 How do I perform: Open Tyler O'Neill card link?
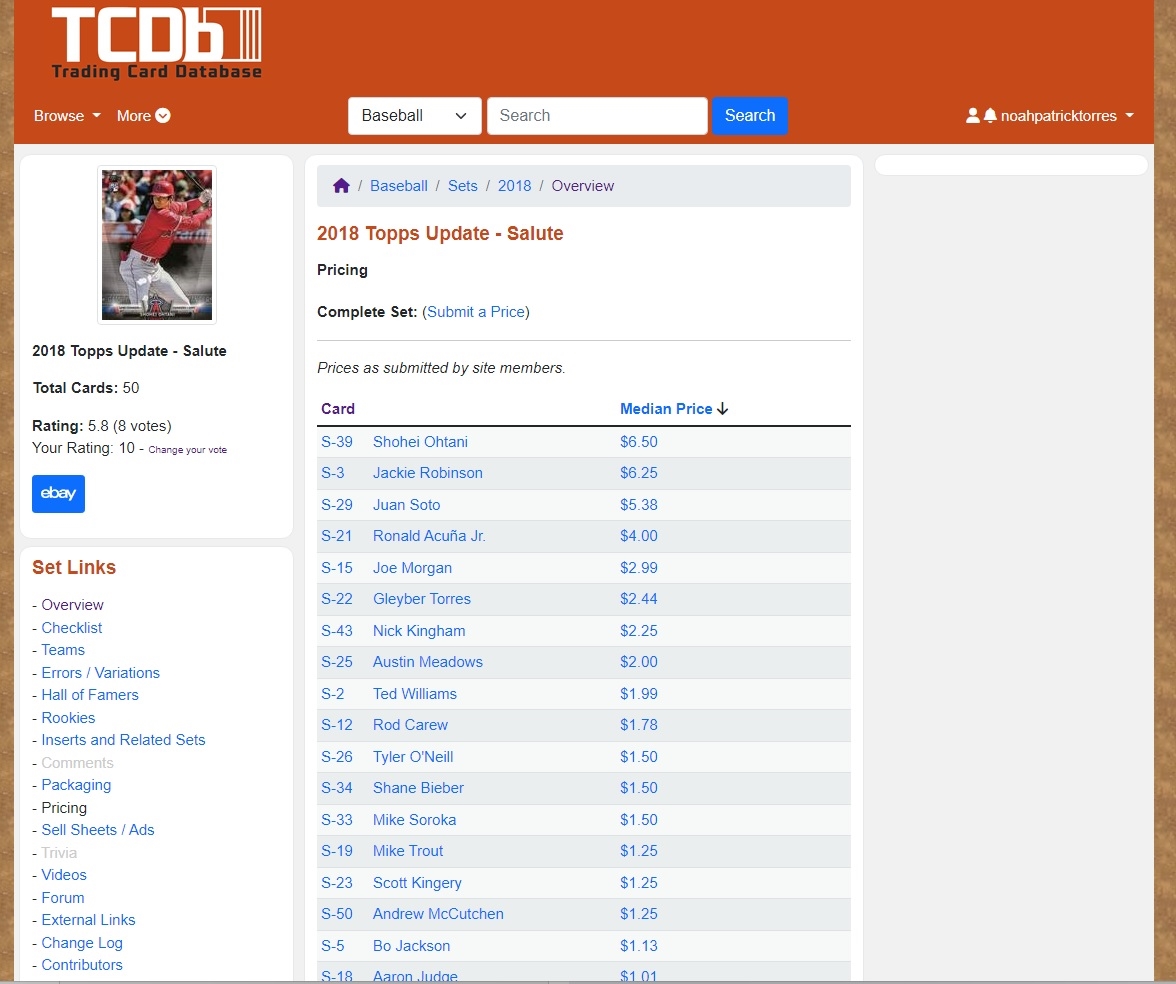point(413,757)
